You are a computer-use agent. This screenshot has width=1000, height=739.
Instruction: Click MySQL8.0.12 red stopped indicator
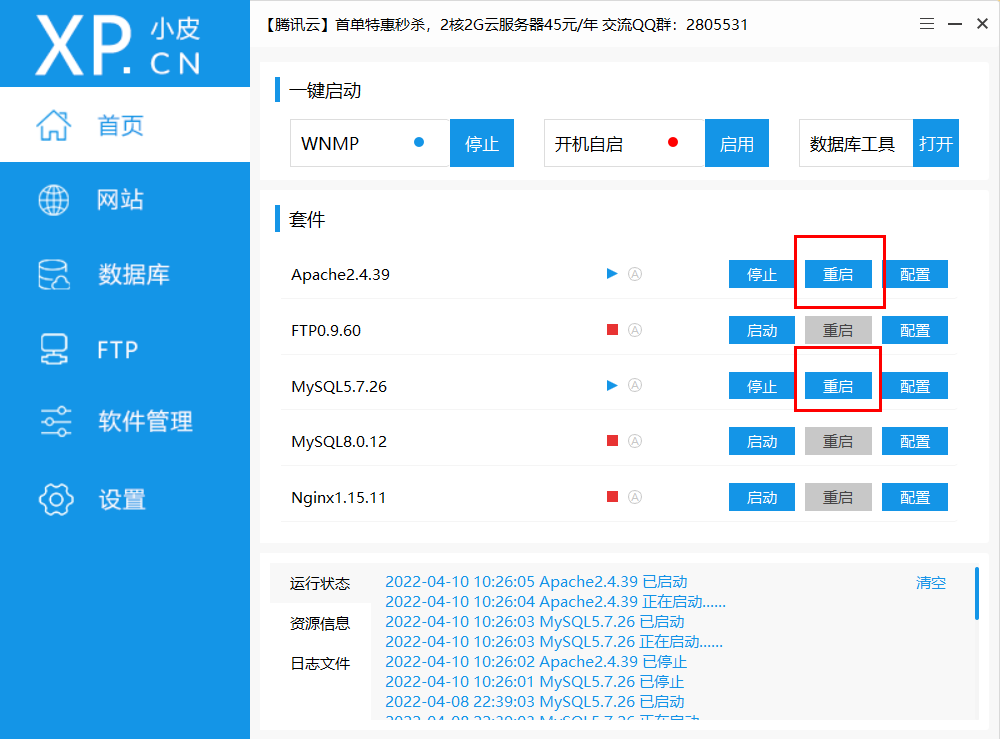612,441
